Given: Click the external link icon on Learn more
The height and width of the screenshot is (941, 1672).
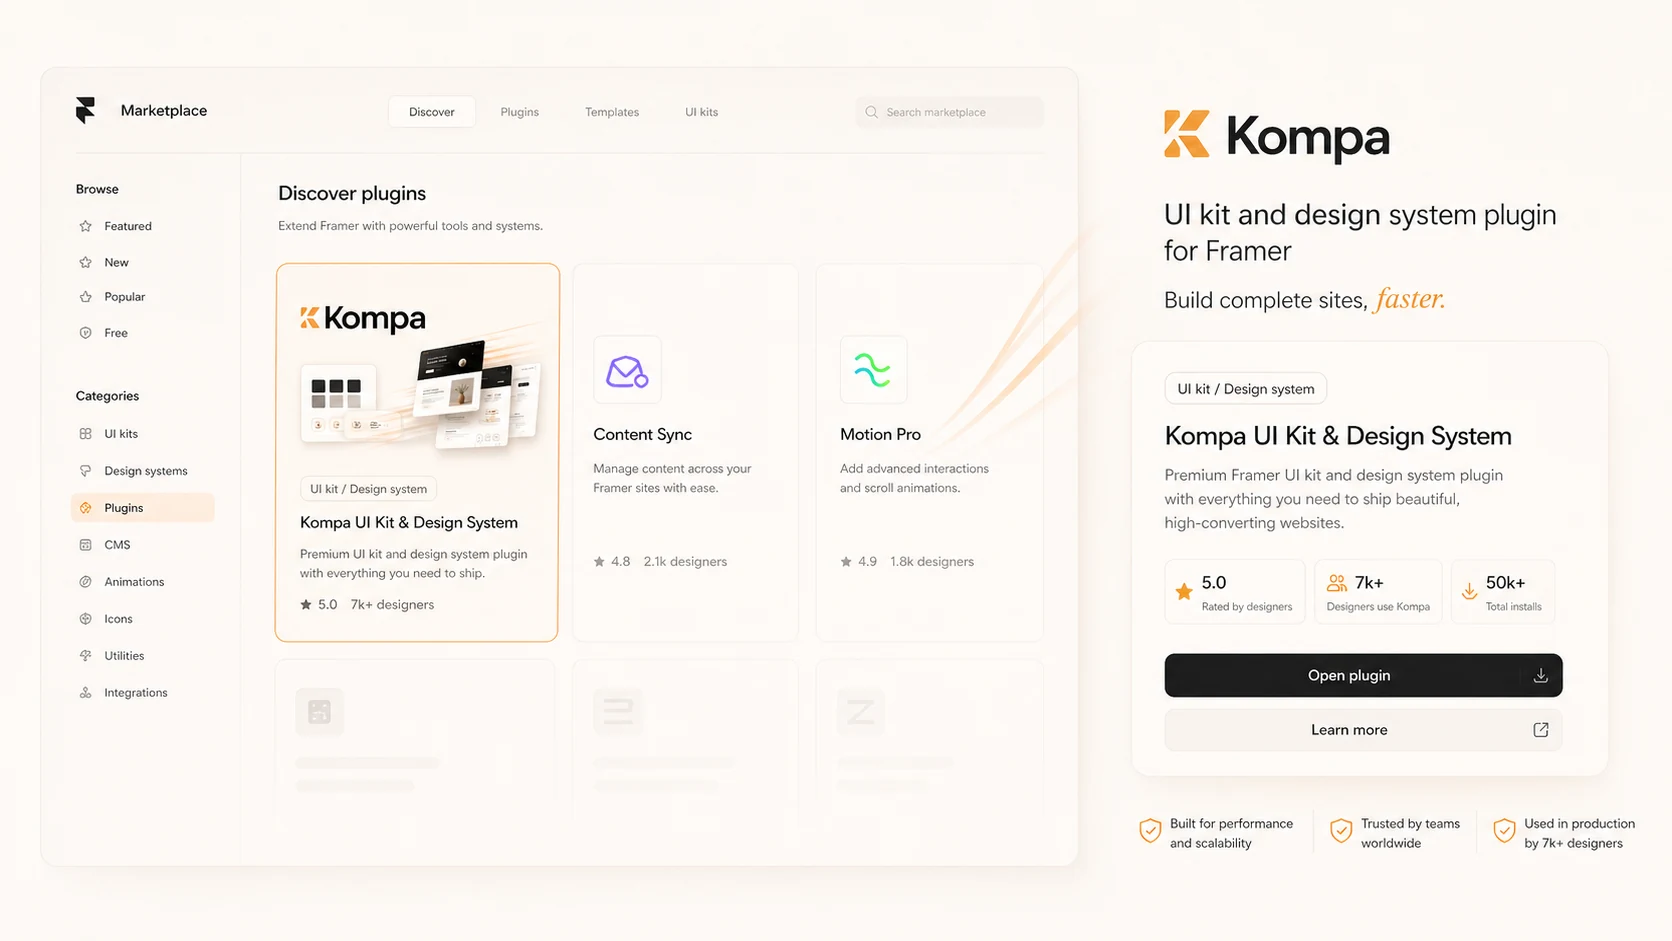Looking at the screenshot, I should point(1541,730).
